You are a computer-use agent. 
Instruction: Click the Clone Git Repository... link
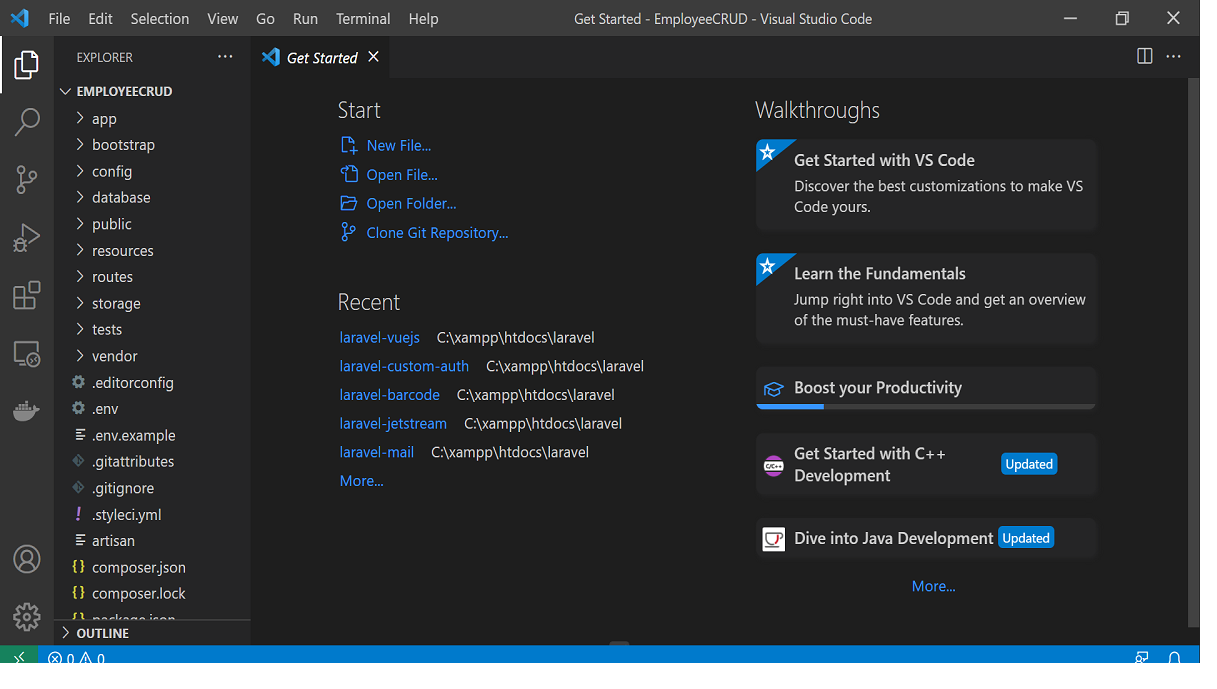[437, 232]
